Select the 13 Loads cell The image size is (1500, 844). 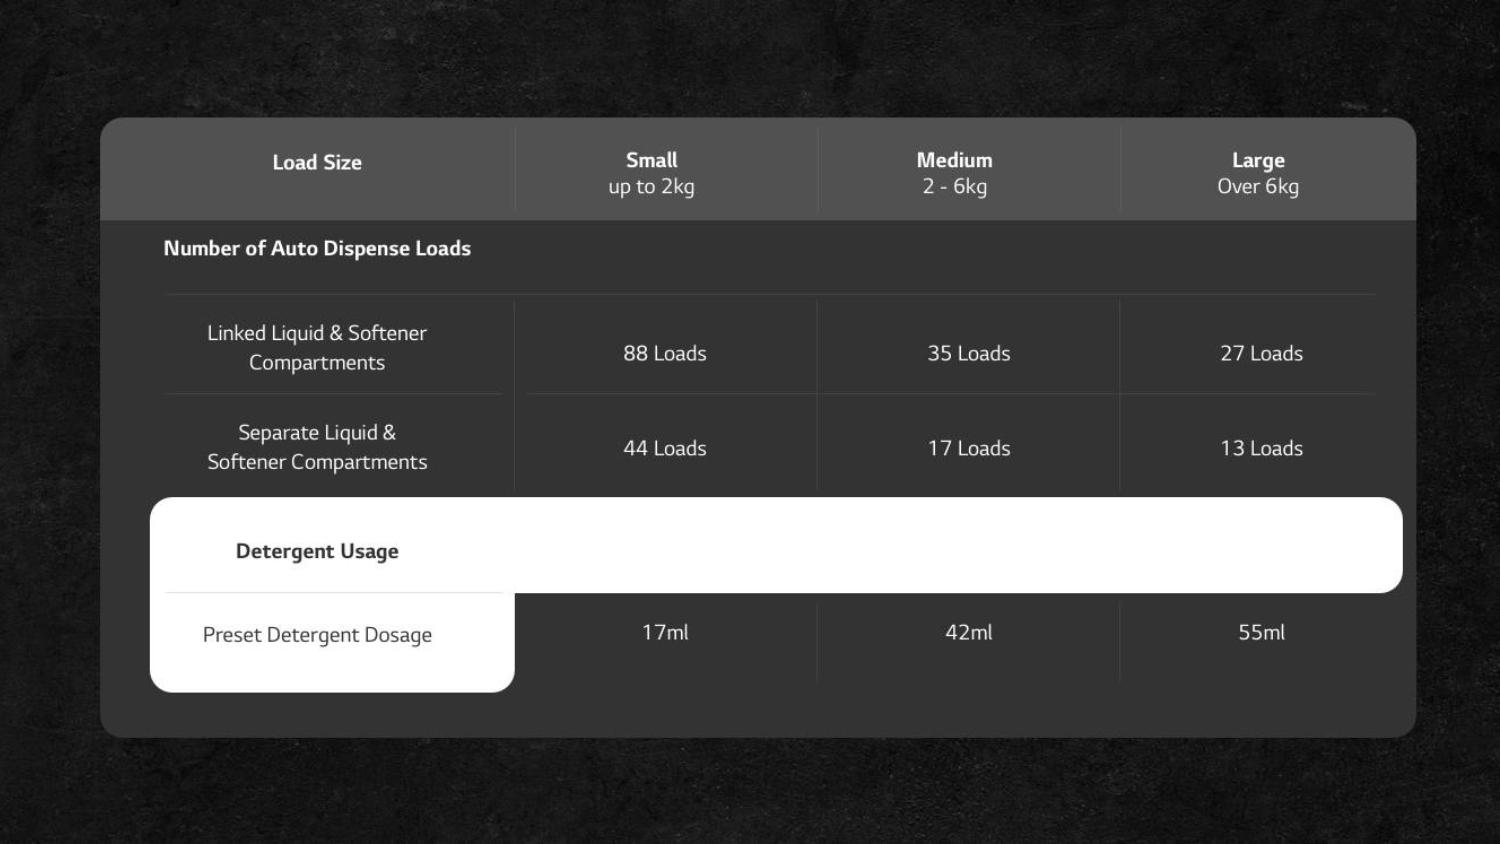click(x=1261, y=449)
